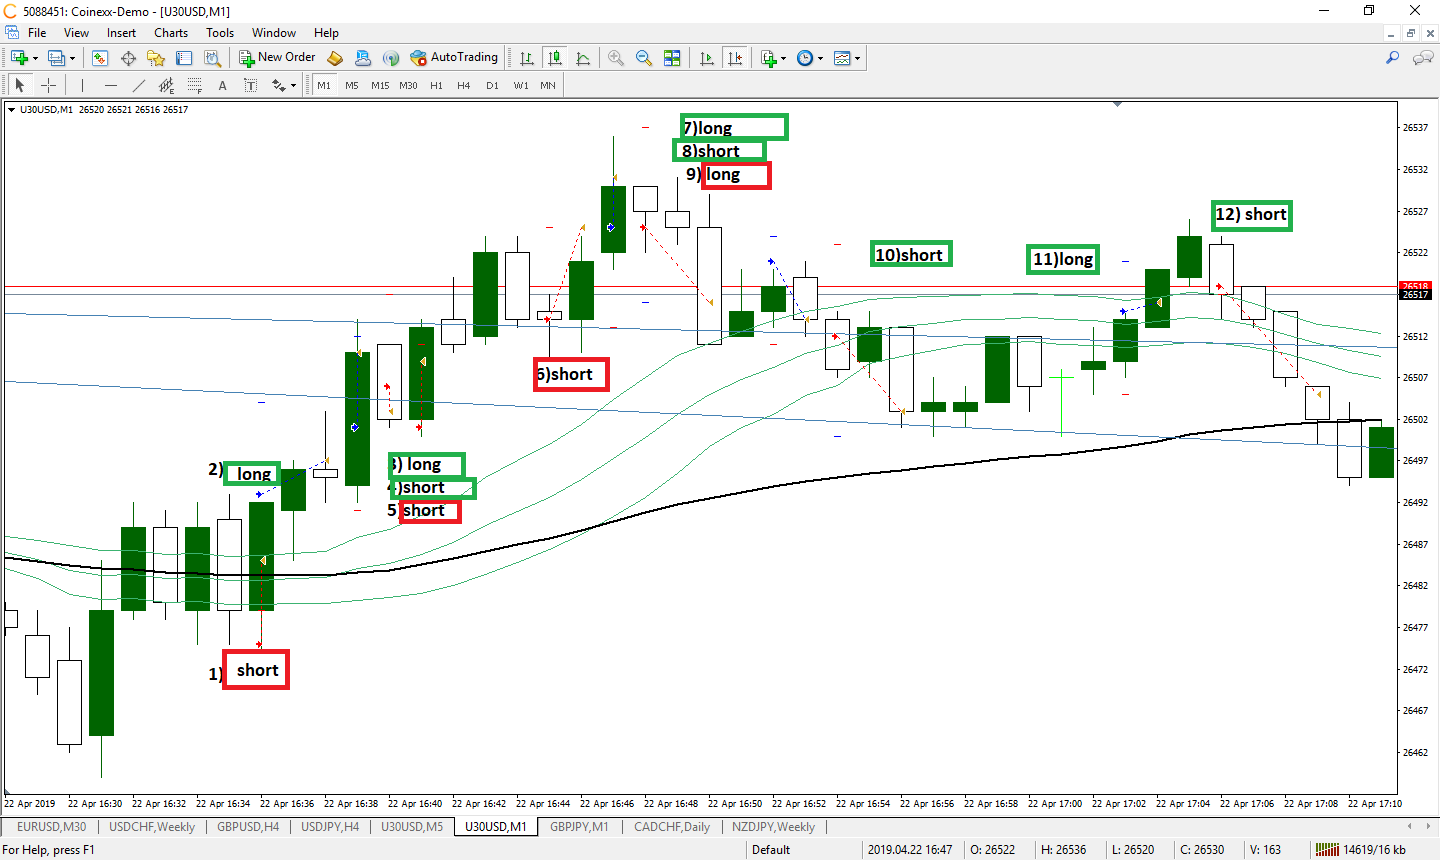
Task: Click the '12) short' chart label
Action: pos(1251,215)
